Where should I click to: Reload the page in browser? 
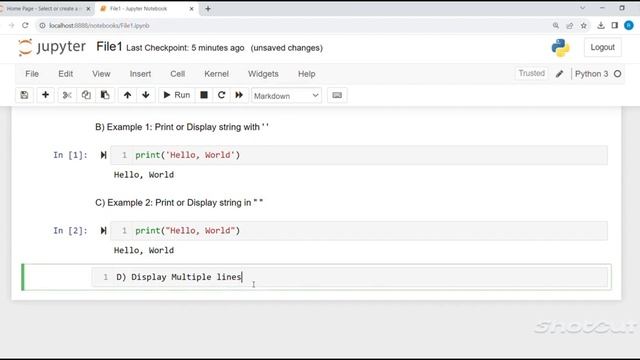(25, 25)
